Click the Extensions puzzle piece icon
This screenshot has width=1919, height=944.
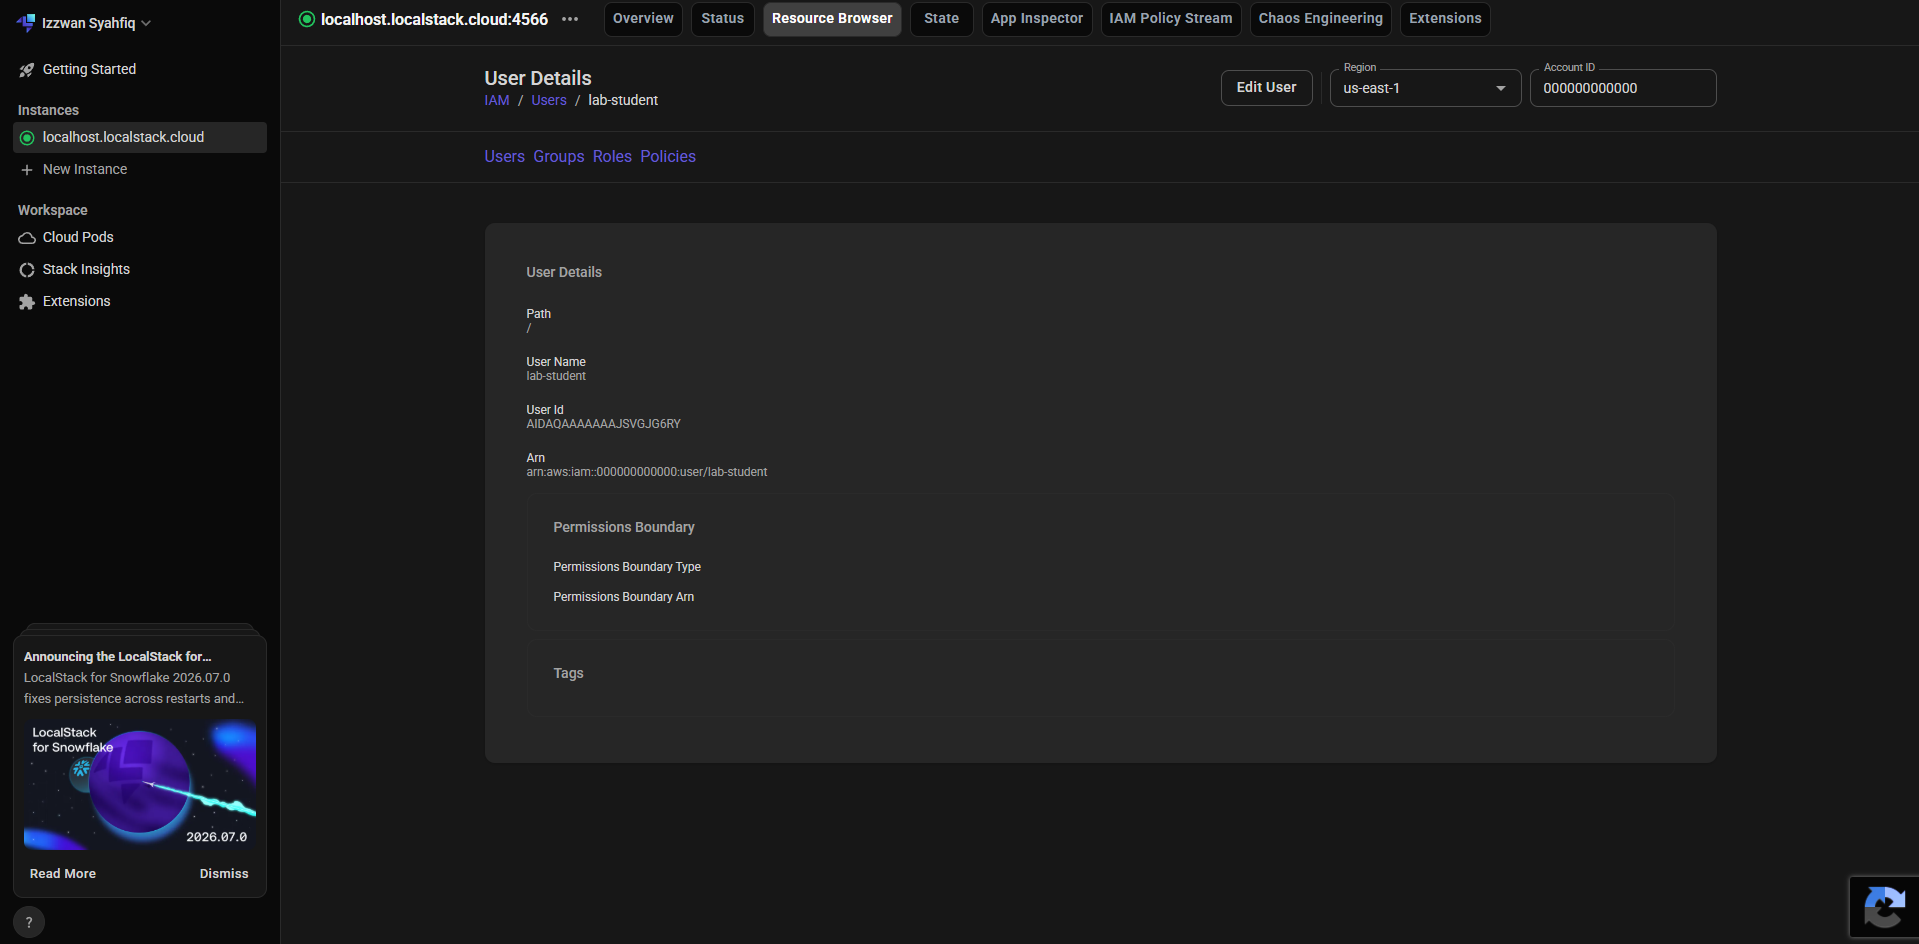[x=27, y=302]
